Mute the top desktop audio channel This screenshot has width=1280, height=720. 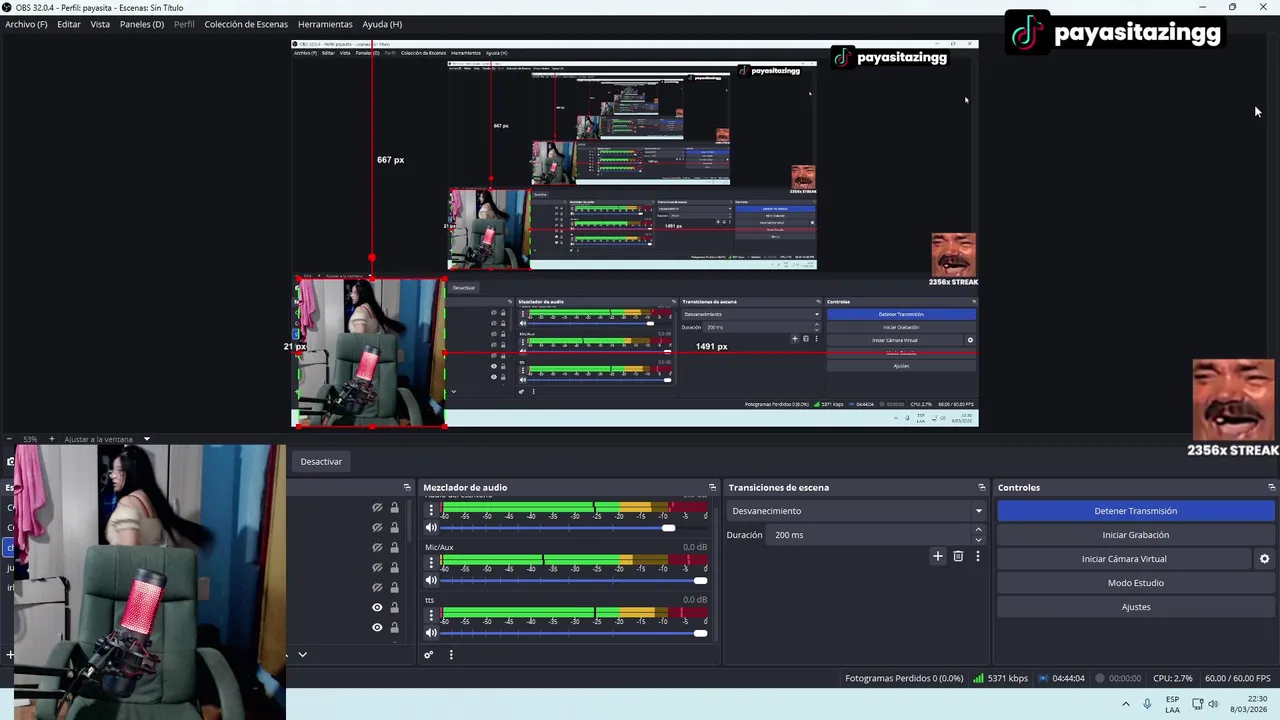(431, 528)
